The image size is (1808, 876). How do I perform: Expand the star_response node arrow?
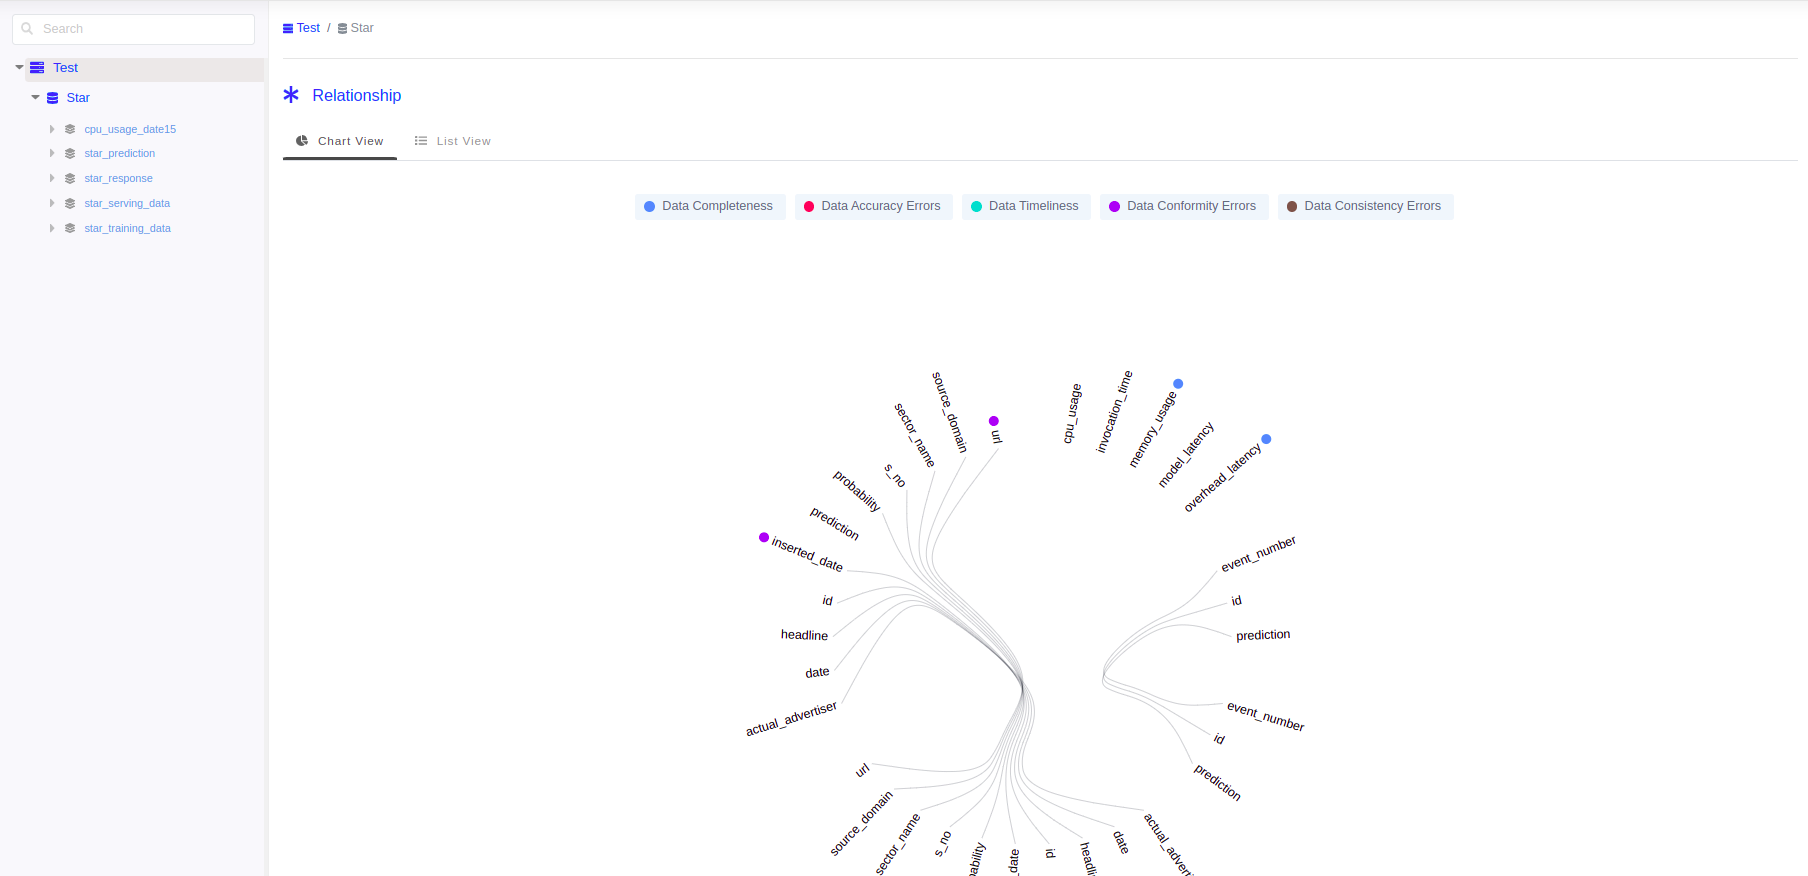[52, 179]
